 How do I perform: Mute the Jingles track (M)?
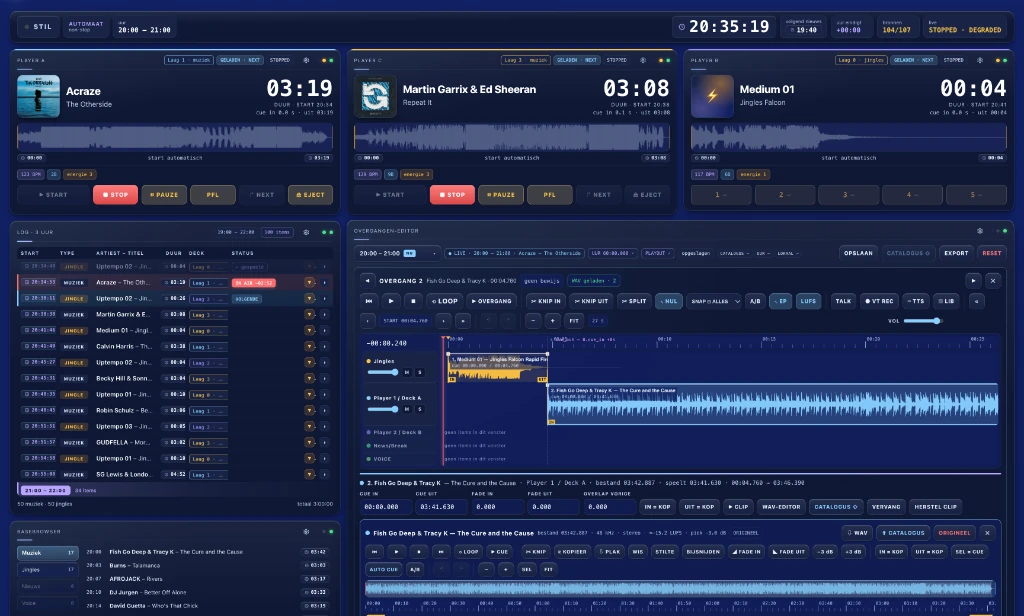click(407, 372)
